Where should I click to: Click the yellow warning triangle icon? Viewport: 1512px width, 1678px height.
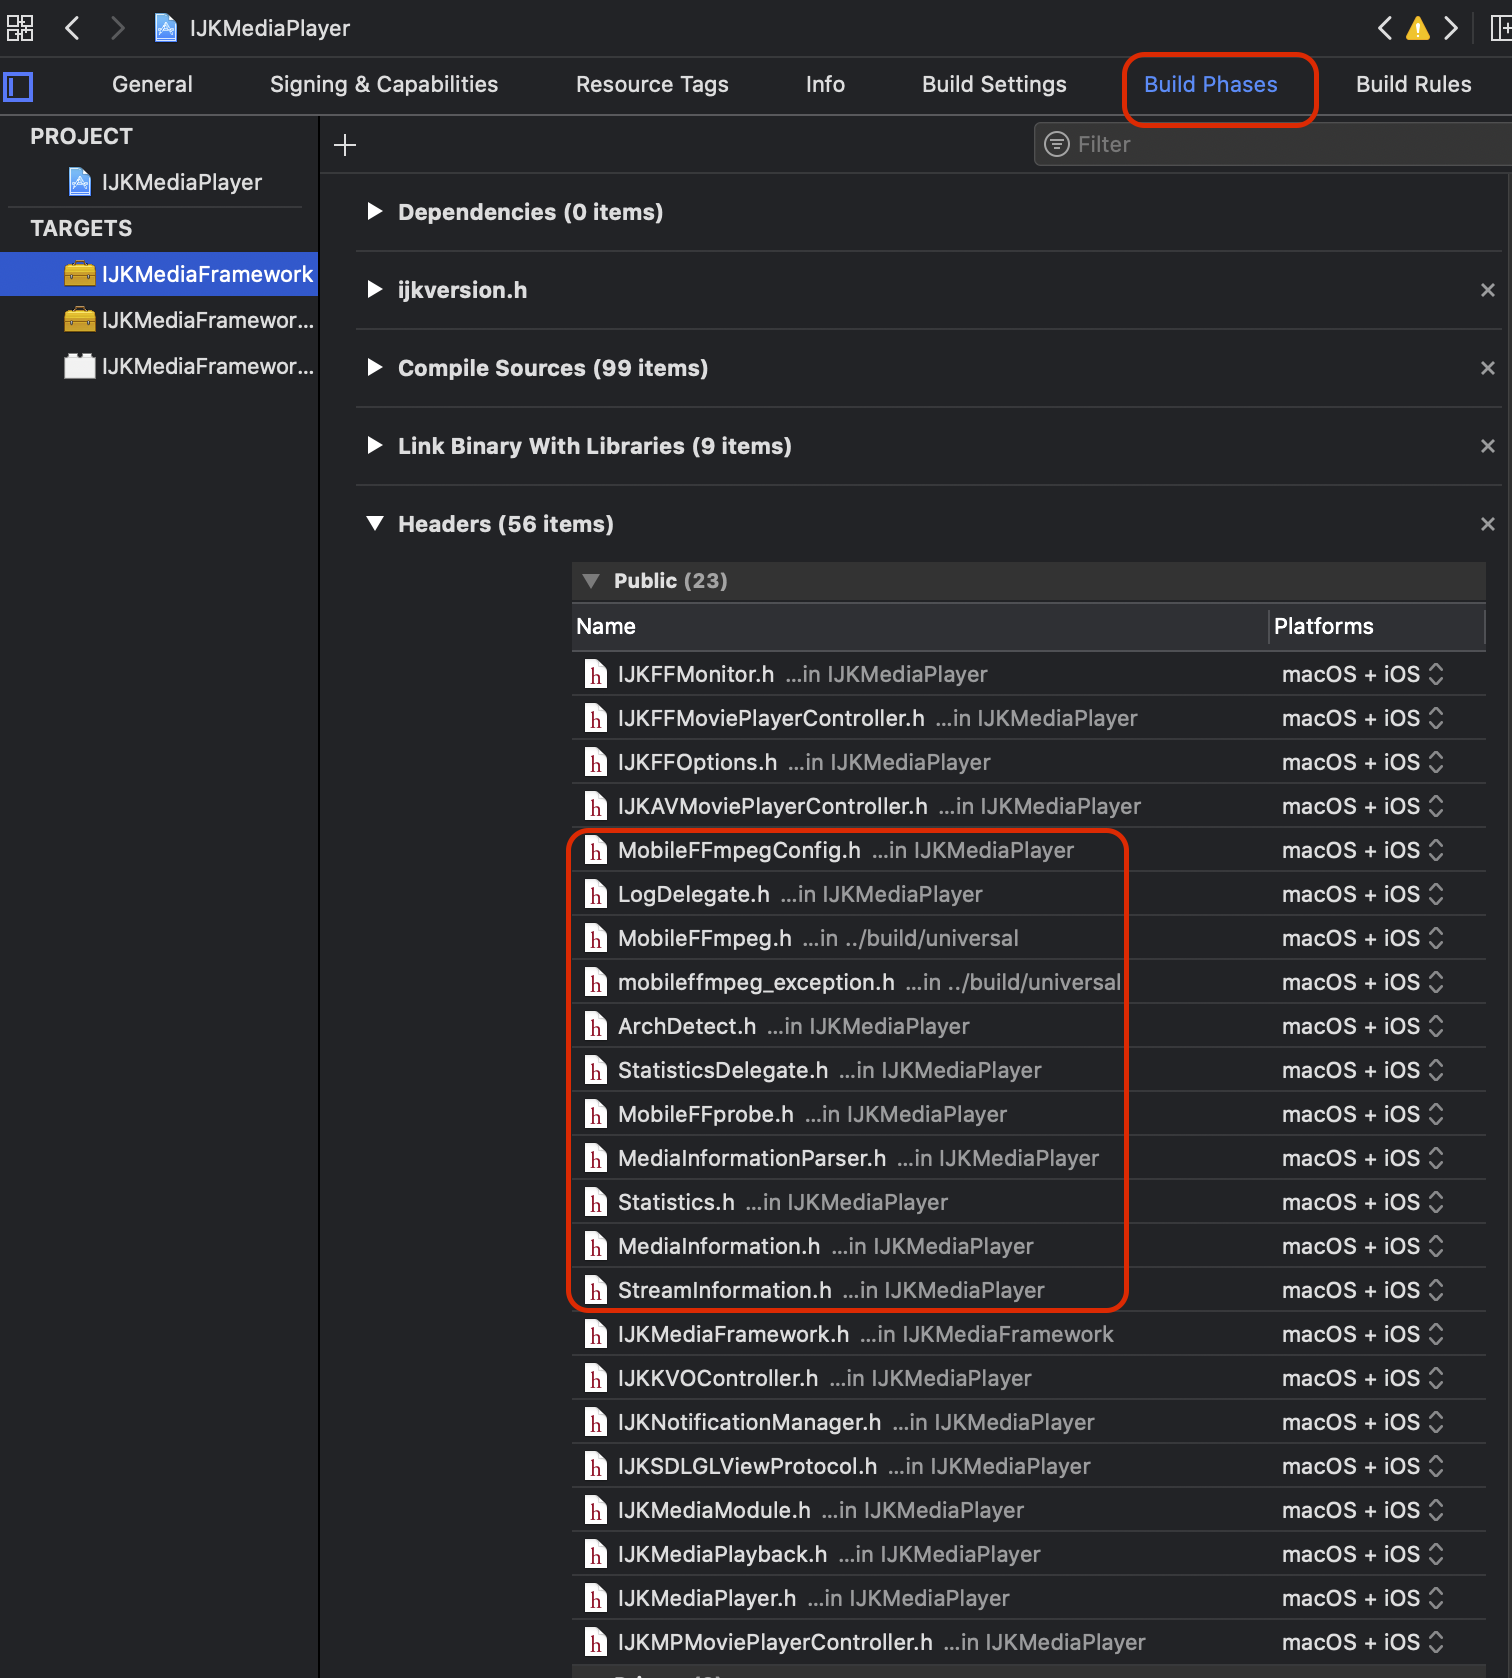click(x=1418, y=28)
